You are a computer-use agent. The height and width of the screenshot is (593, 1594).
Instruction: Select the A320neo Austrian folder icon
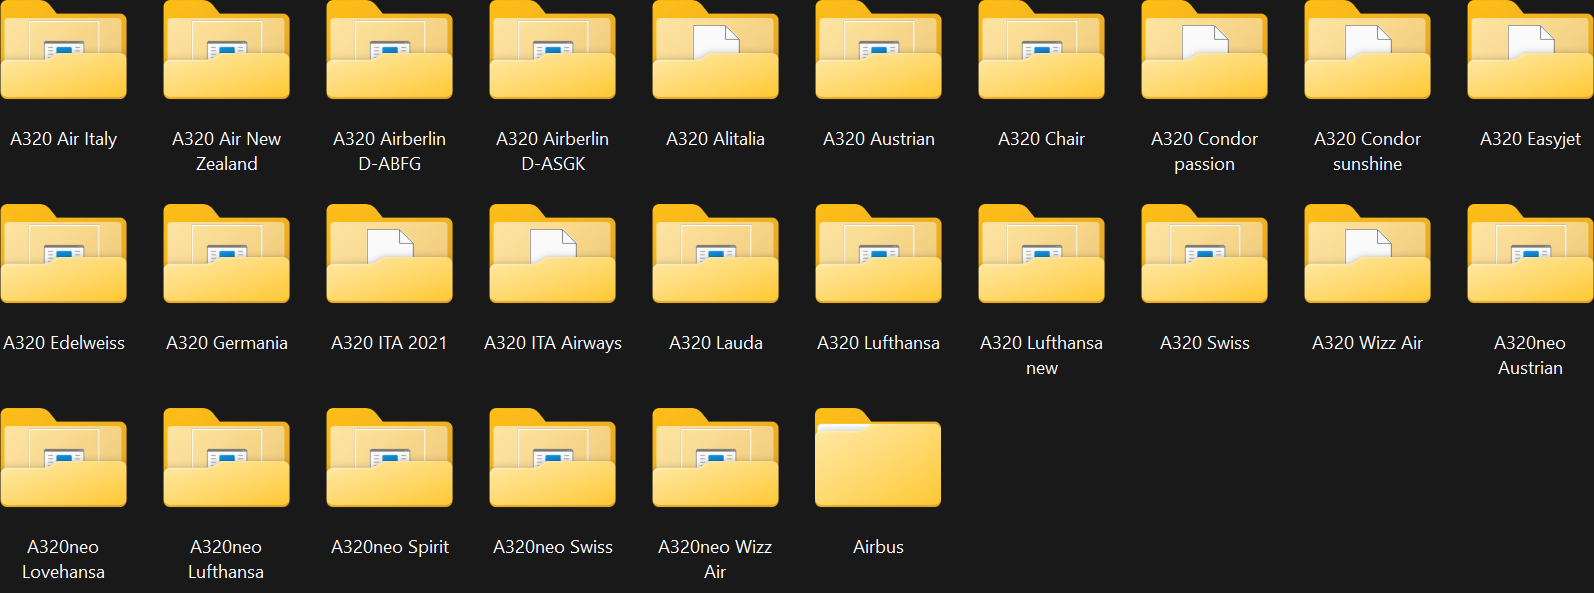click(1531, 254)
